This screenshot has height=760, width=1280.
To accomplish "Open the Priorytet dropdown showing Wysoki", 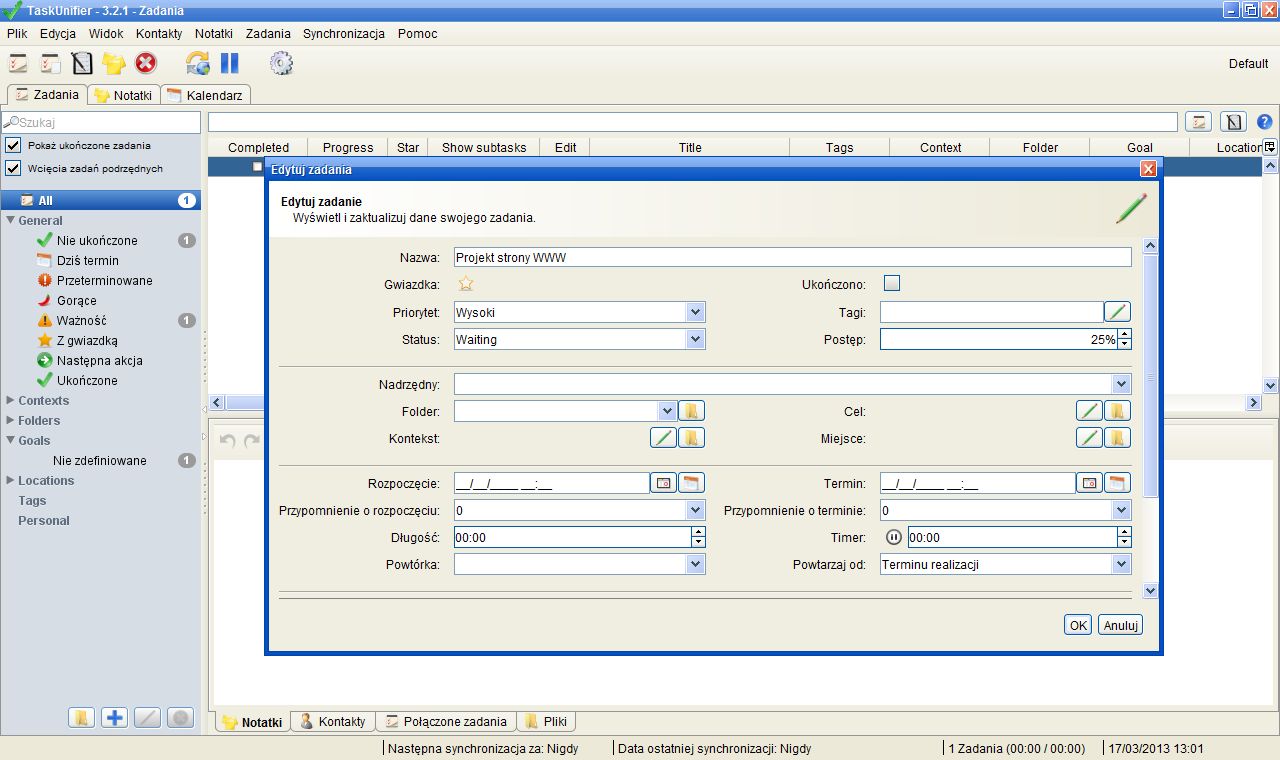I will click(697, 311).
